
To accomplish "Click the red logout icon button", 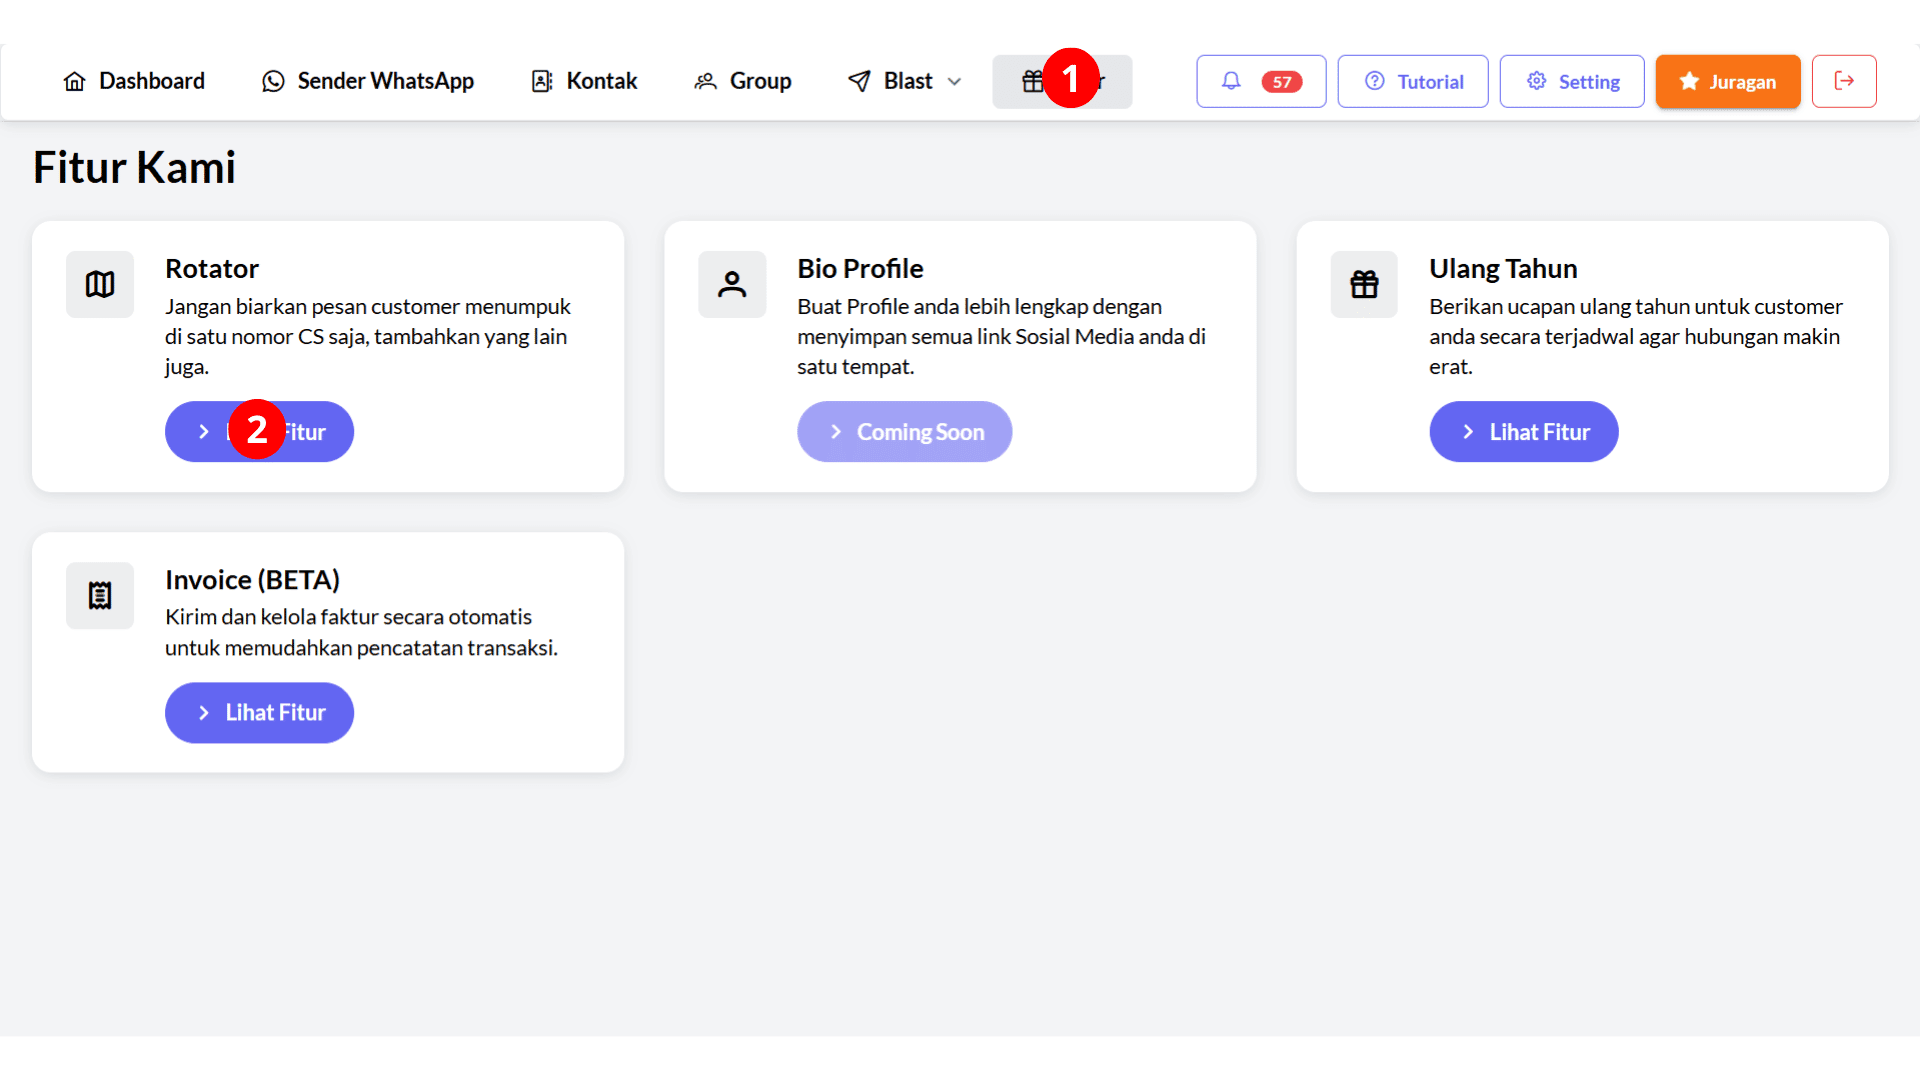I will pyautogui.click(x=1844, y=81).
